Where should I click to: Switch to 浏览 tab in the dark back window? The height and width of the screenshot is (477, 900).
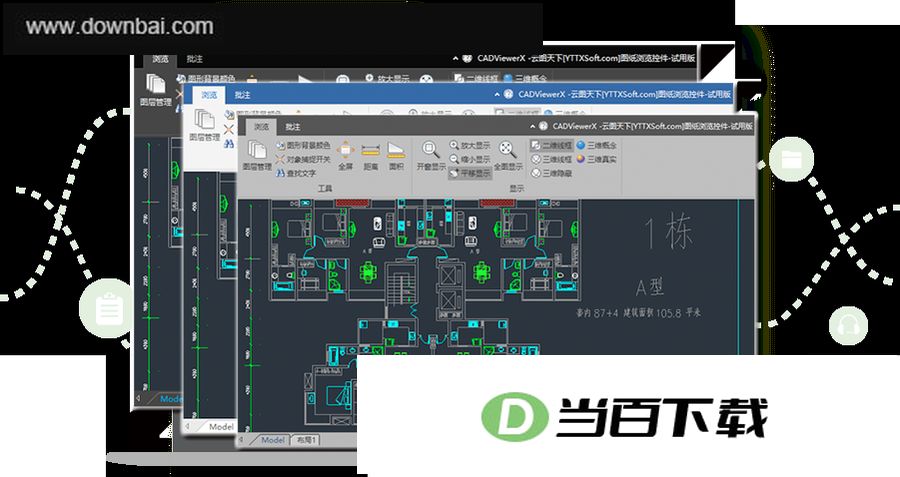point(160,59)
